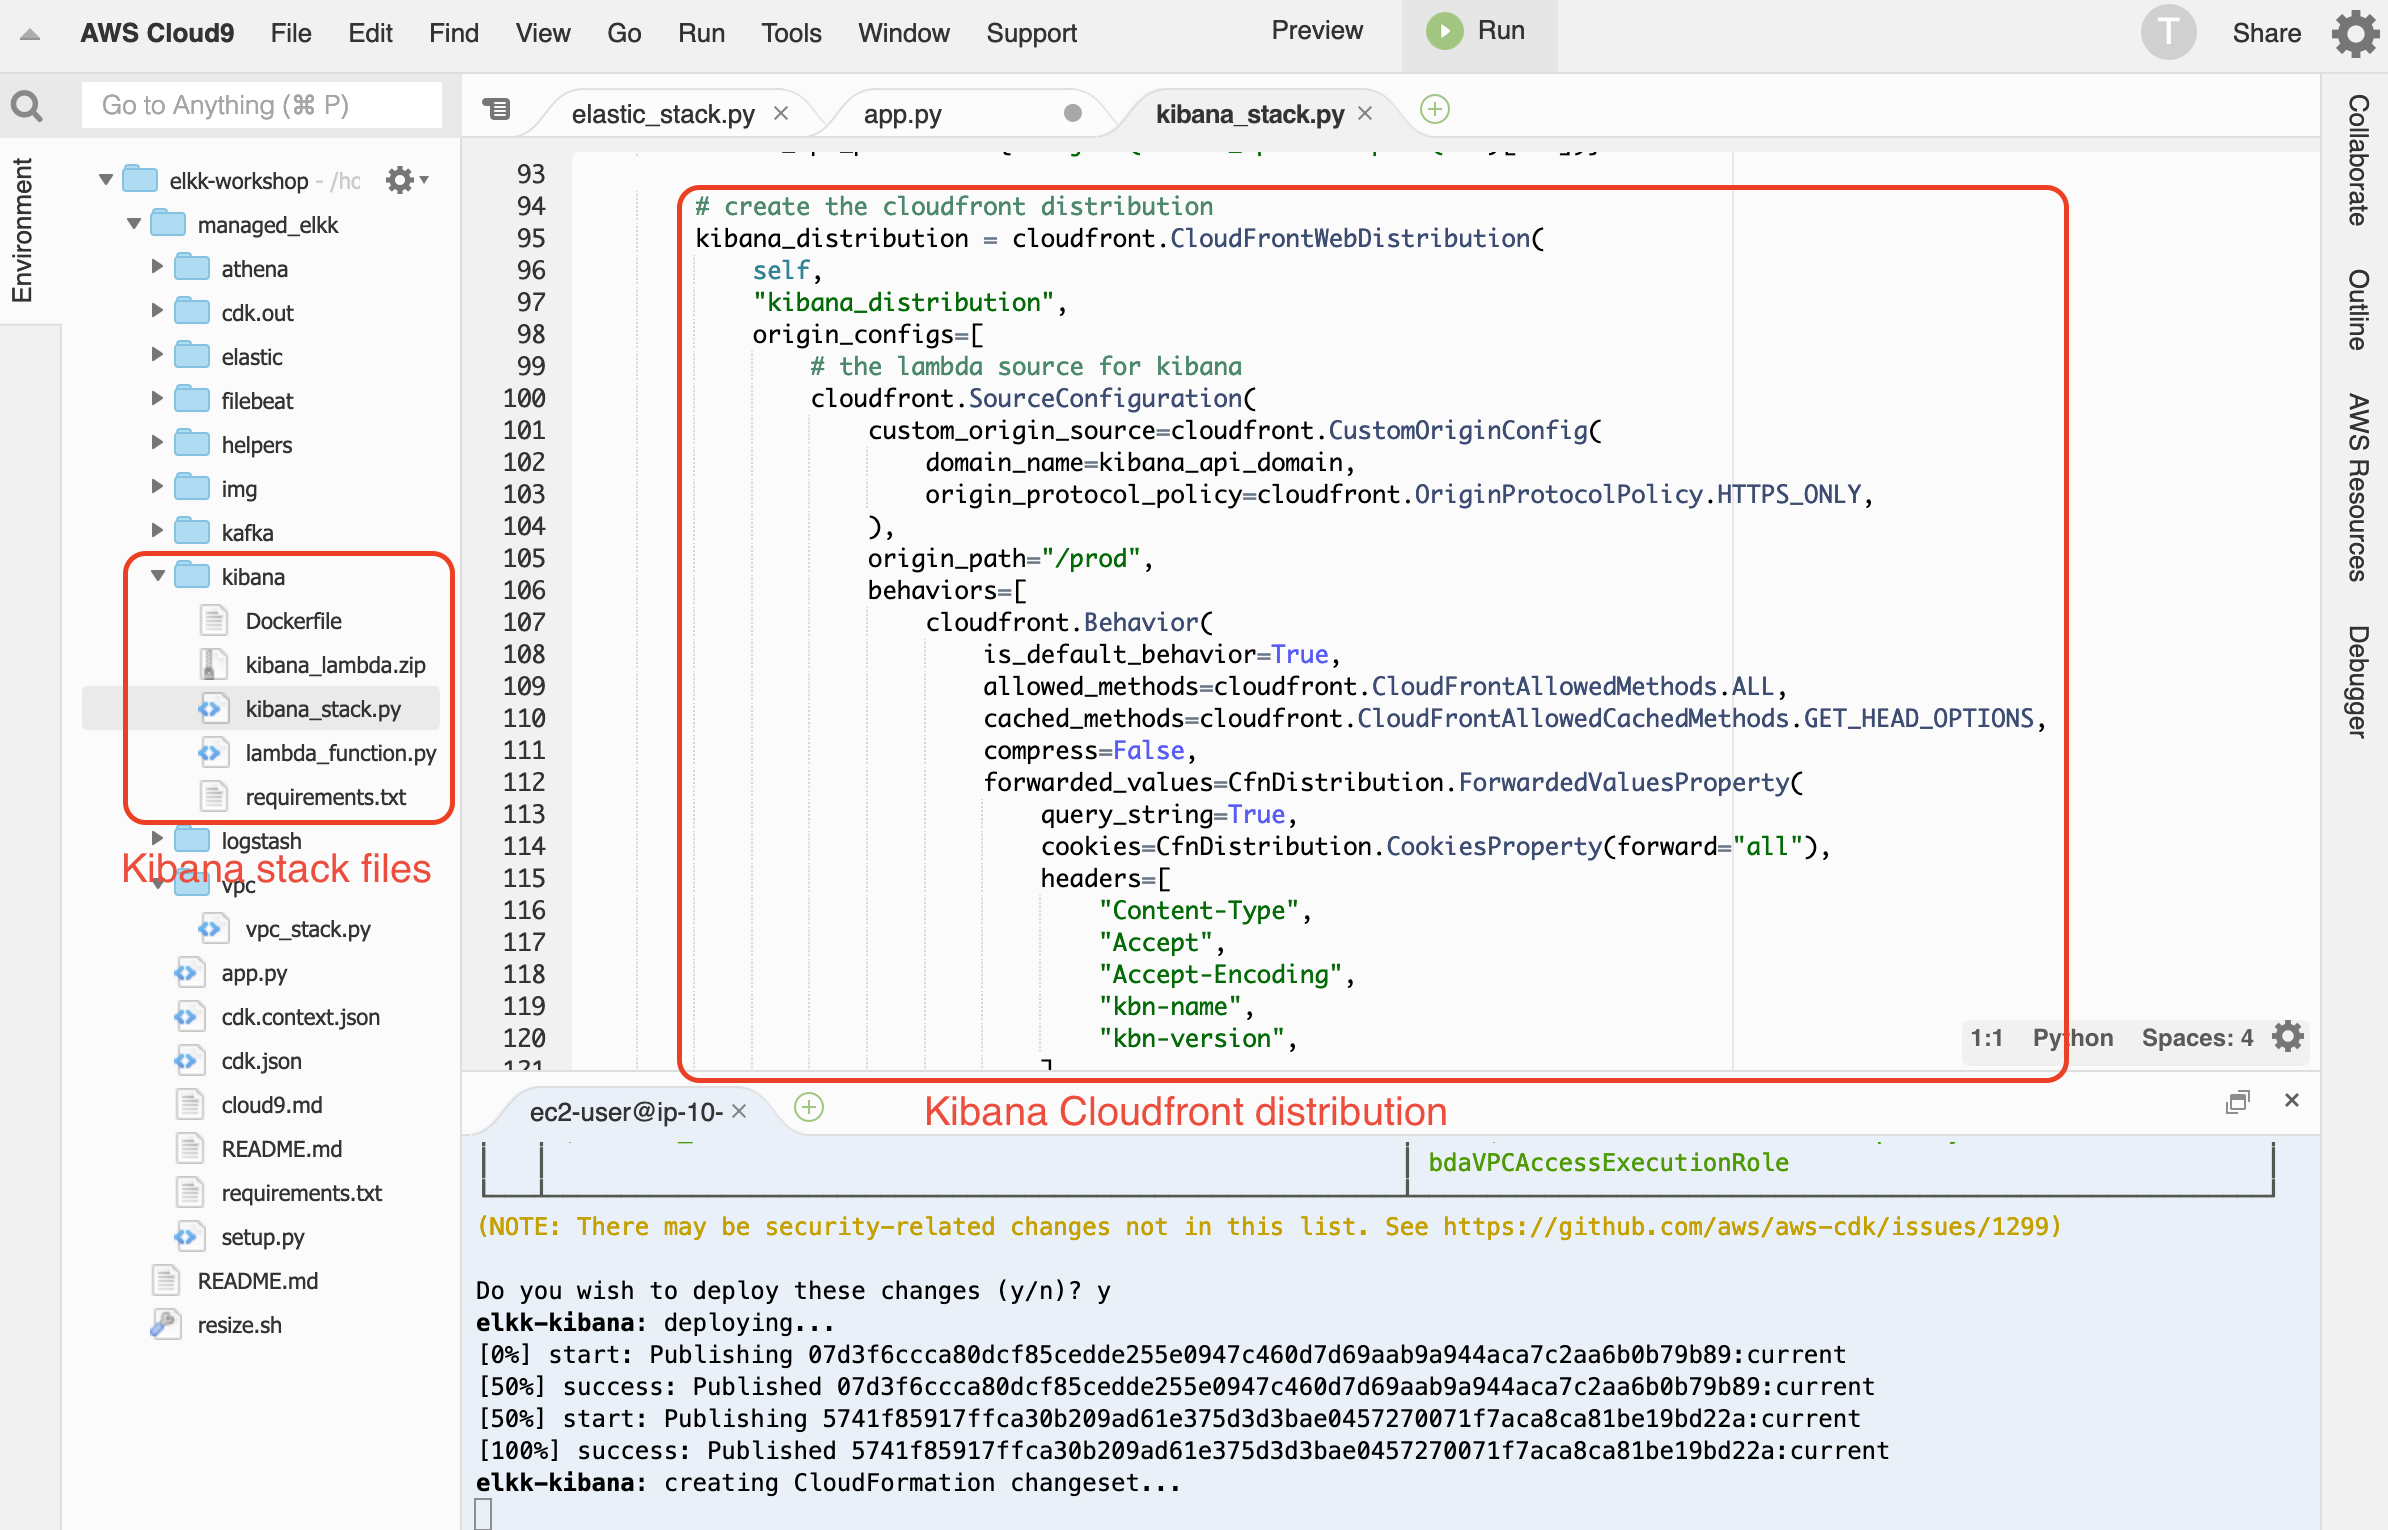Open the AWS Resources side panel

click(2358, 487)
